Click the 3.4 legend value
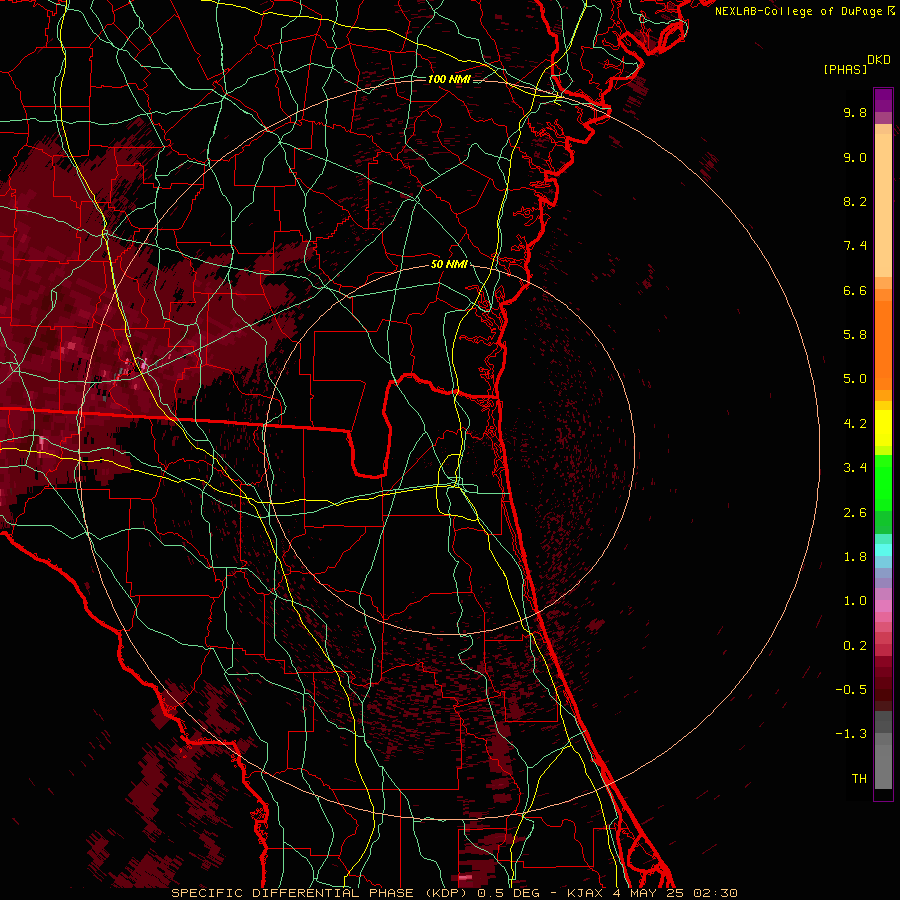The width and height of the screenshot is (900, 900). click(x=855, y=468)
